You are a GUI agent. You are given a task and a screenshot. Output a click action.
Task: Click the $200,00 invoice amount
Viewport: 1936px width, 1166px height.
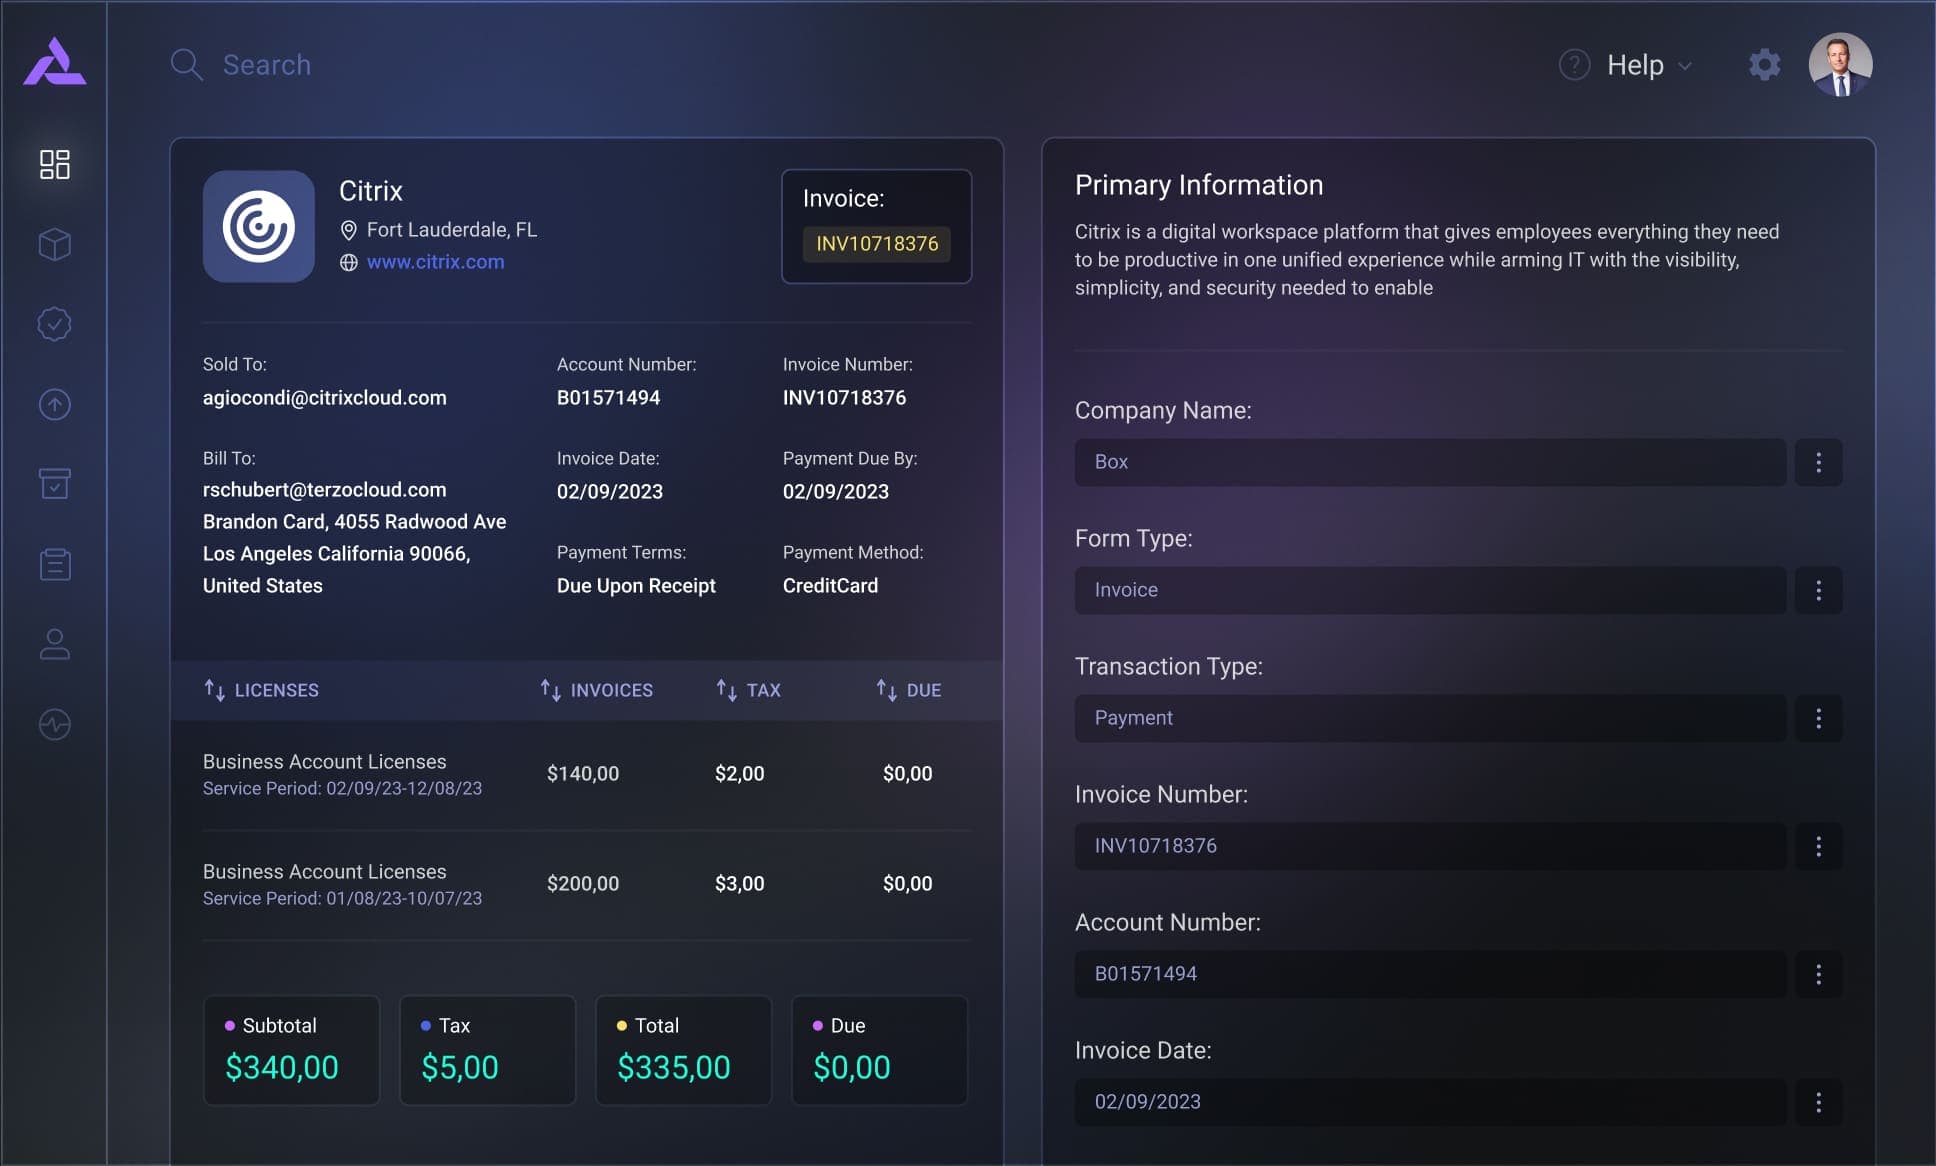pyautogui.click(x=583, y=884)
